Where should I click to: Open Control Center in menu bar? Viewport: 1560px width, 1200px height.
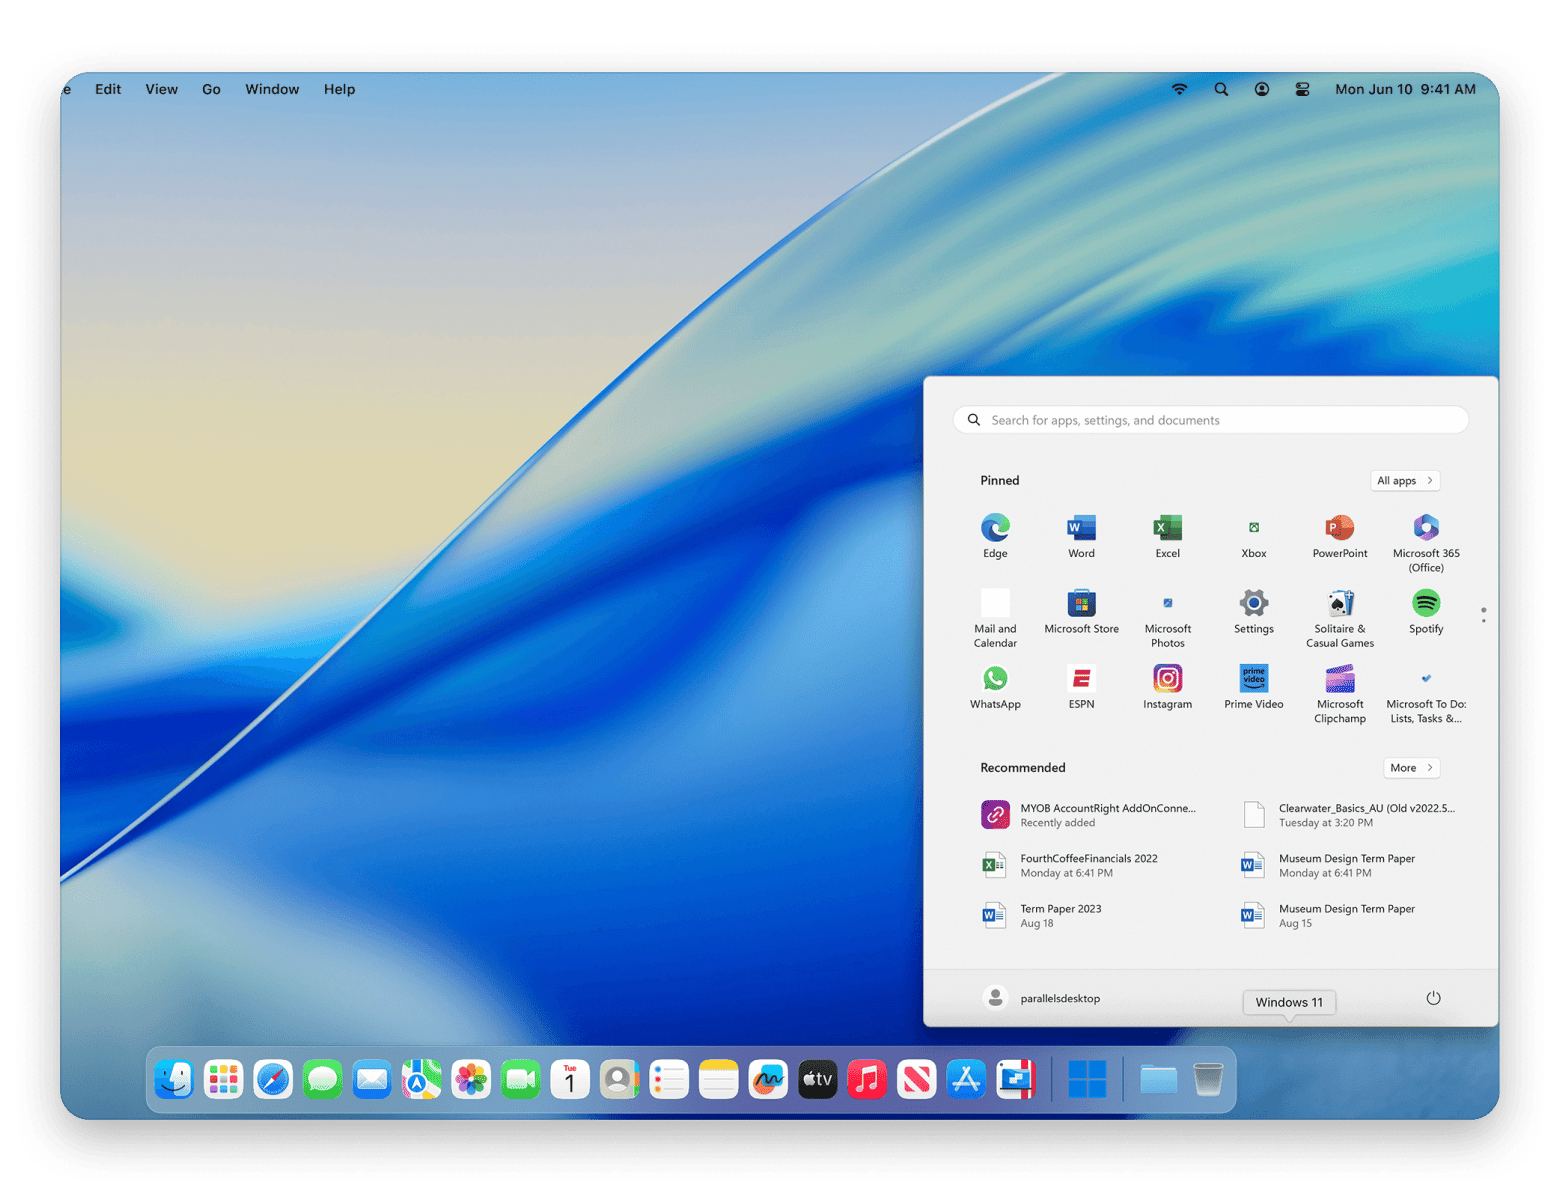pos(1302,89)
